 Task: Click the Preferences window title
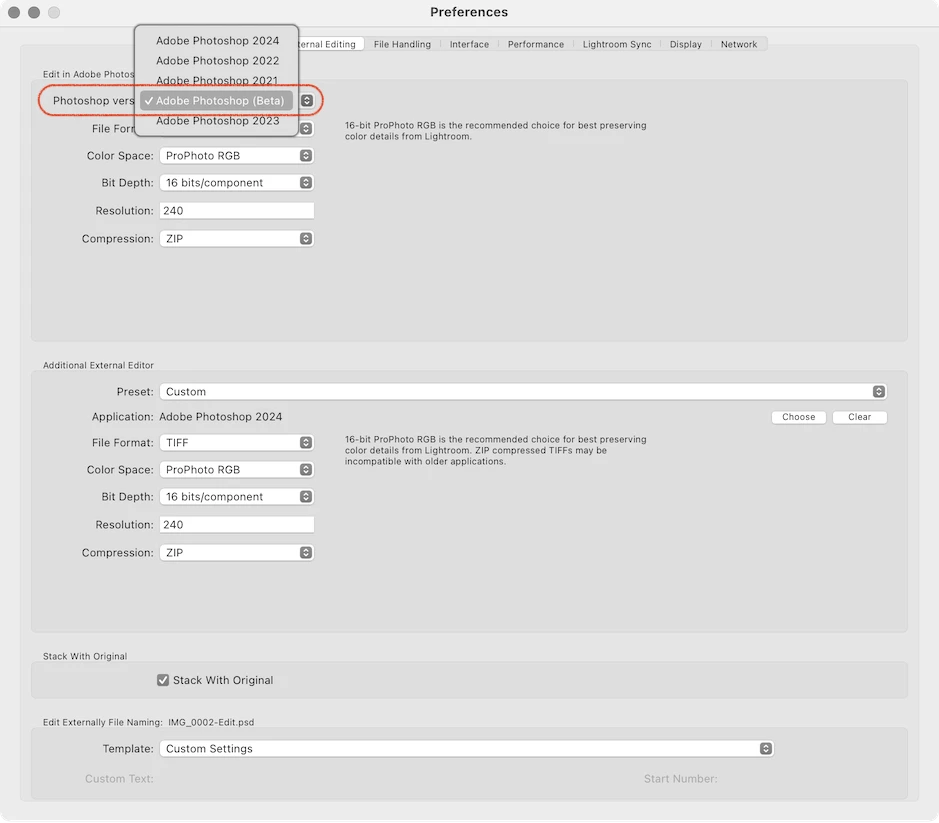pyautogui.click(x=469, y=12)
